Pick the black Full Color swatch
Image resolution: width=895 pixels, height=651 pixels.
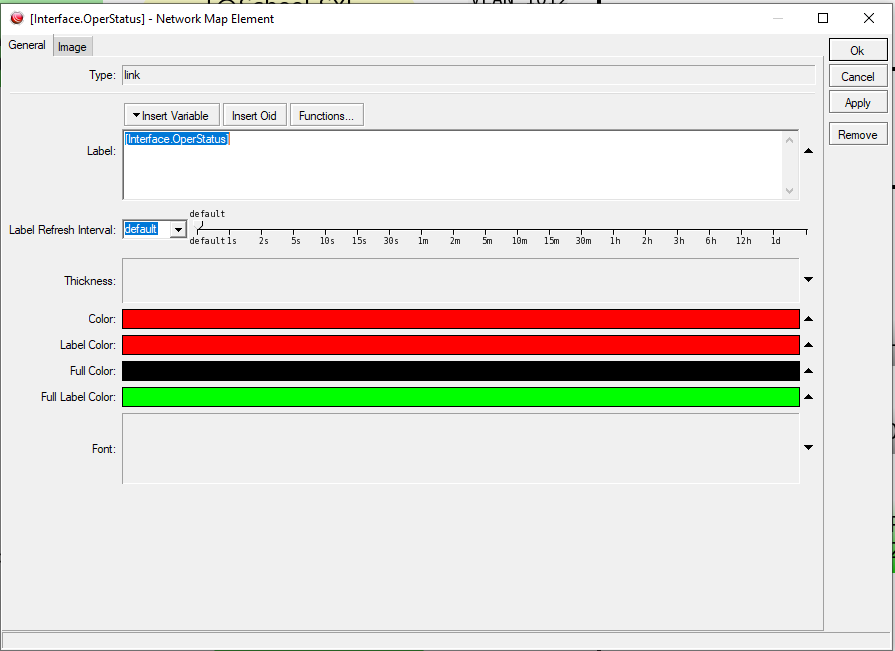pyautogui.click(x=461, y=371)
